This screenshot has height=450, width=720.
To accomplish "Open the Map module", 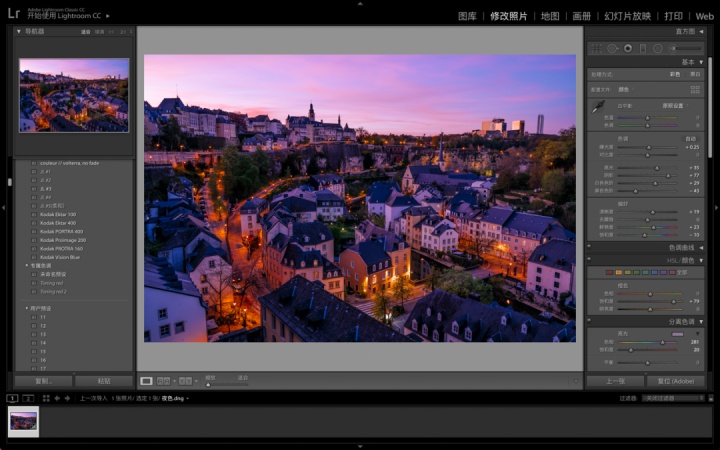I will click(x=550, y=16).
